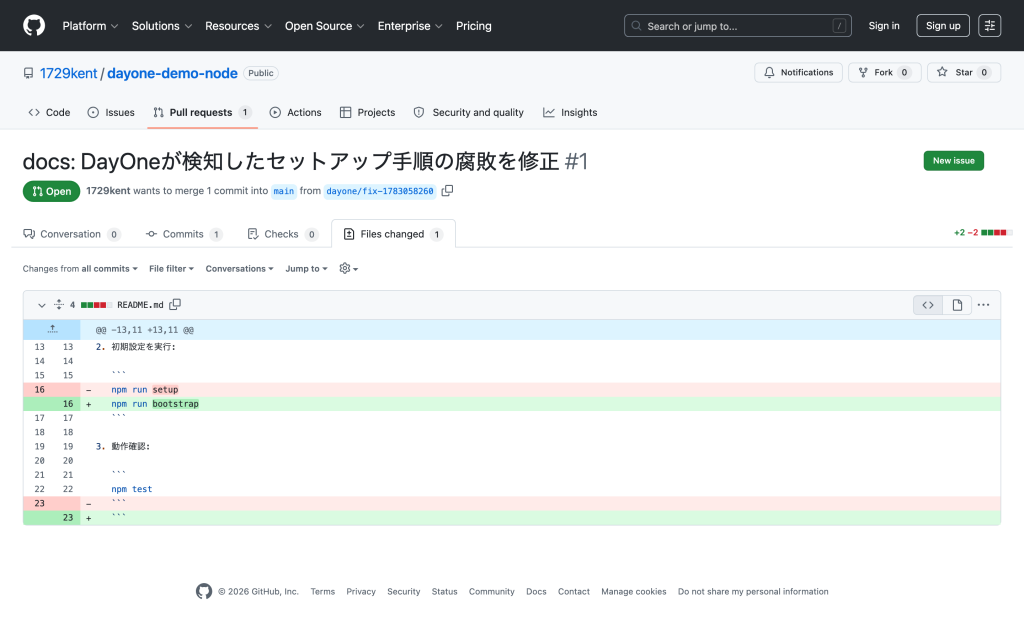Copy README.md file path icon
Viewport: 1024px width, 640px height.
(175, 304)
